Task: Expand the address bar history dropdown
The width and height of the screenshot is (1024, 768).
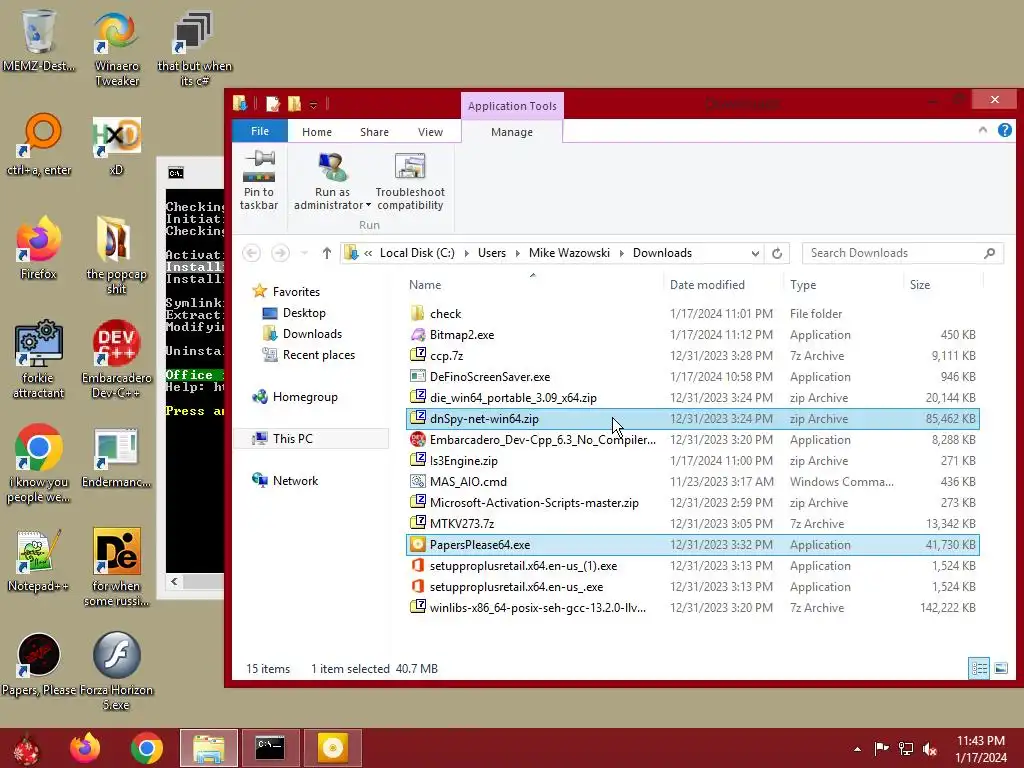Action: [x=755, y=253]
